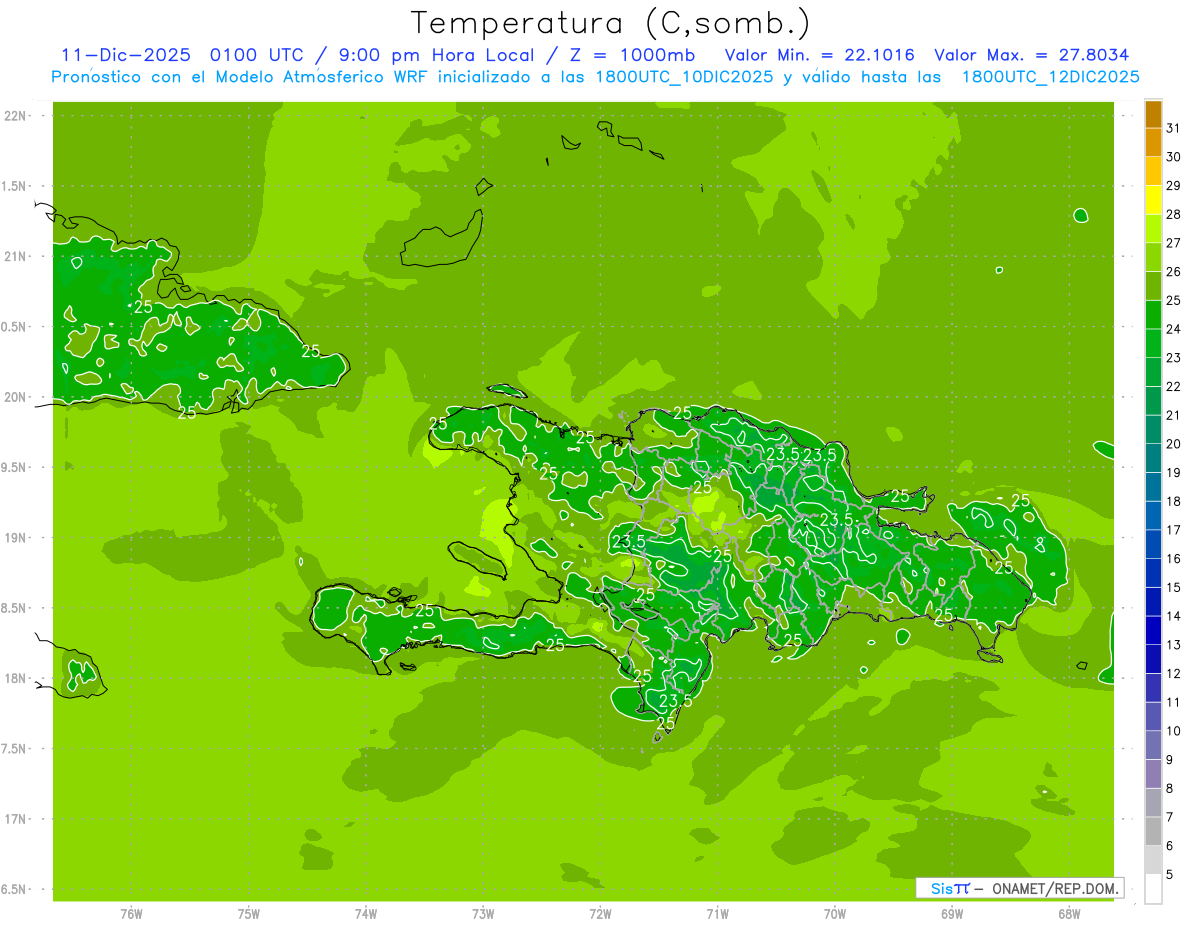Viewport: 1200px width, 927px height.
Task: Click the 'ONAMET/REP.DOM.' credit label
Action: tap(1053, 888)
